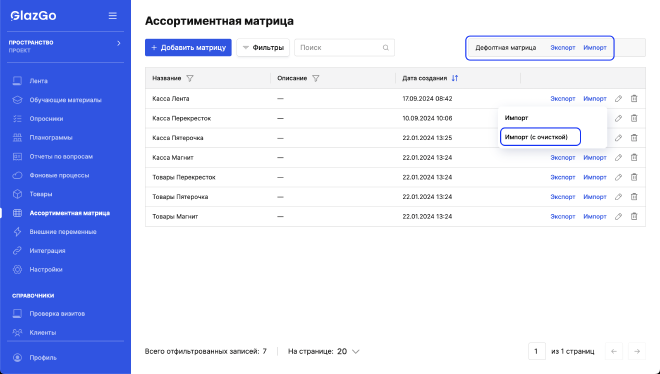Delete Товары Магнит row with trash icon
This screenshot has height=374, width=660.
pos(634,216)
